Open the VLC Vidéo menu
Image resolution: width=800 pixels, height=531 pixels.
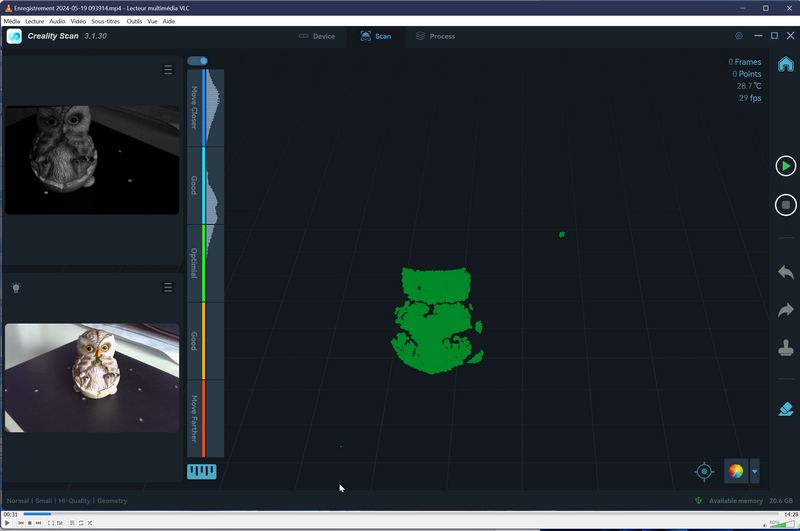(x=78, y=21)
